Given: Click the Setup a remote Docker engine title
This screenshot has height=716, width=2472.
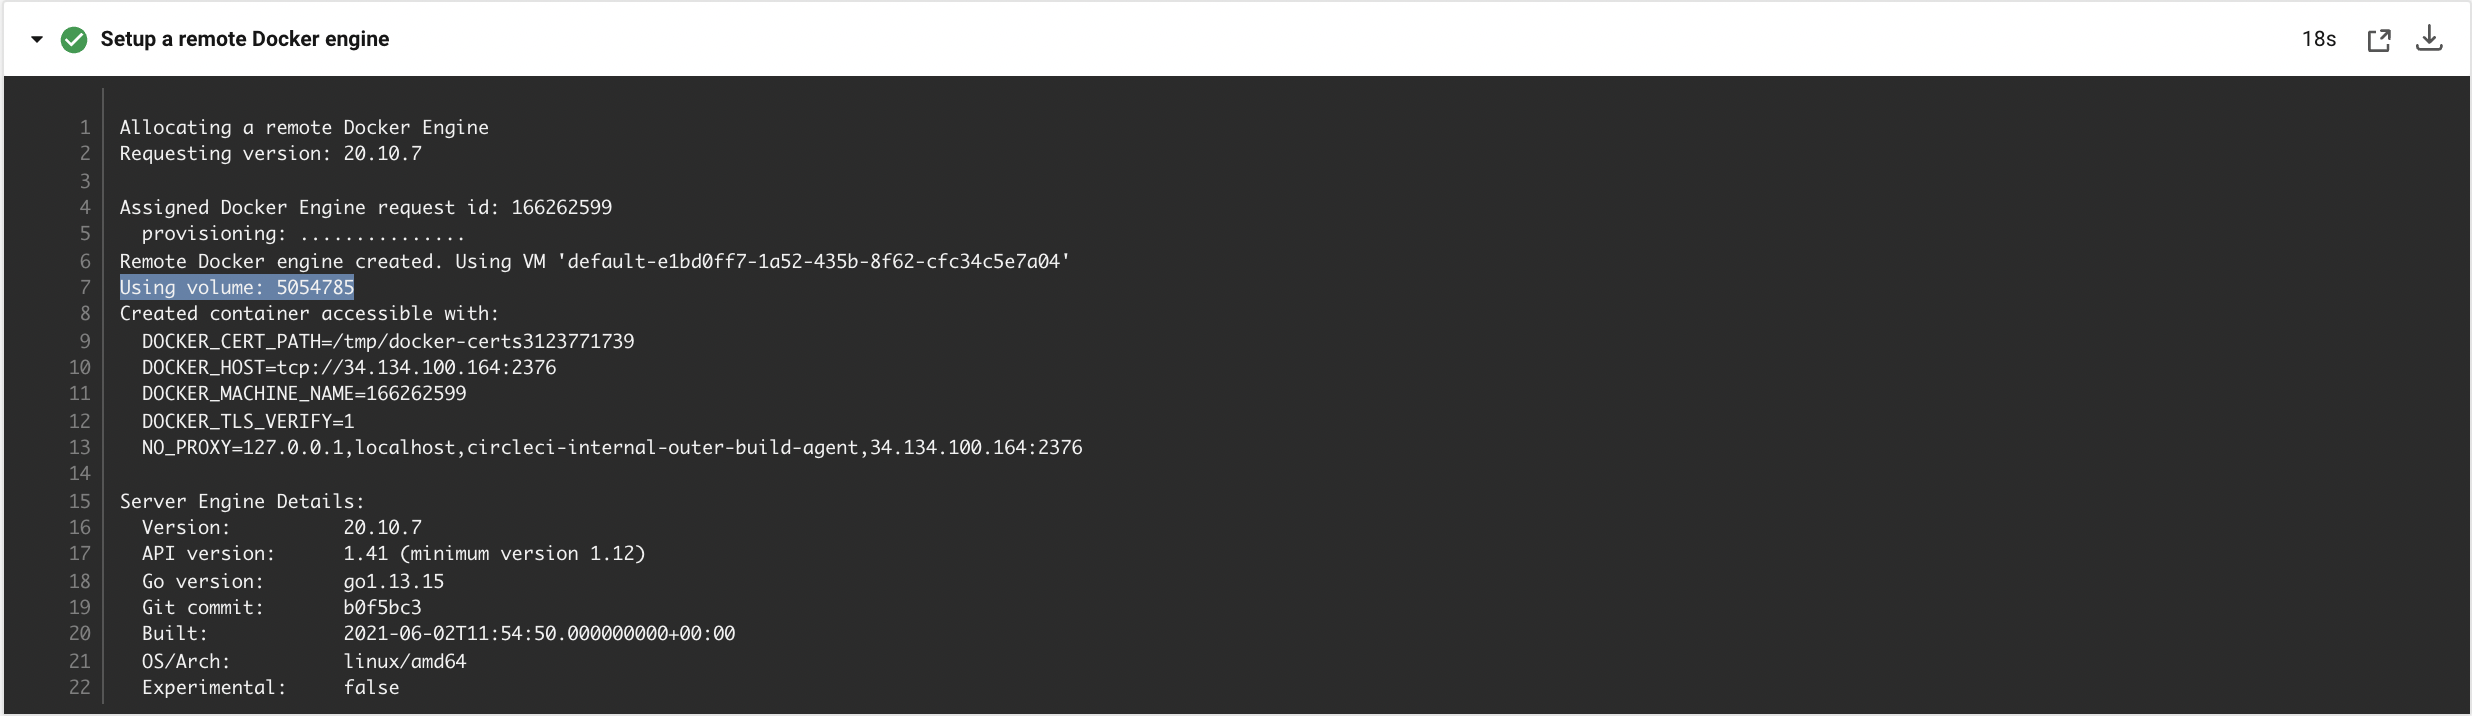Looking at the screenshot, I should pyautogui.click(x=245, y=39).
